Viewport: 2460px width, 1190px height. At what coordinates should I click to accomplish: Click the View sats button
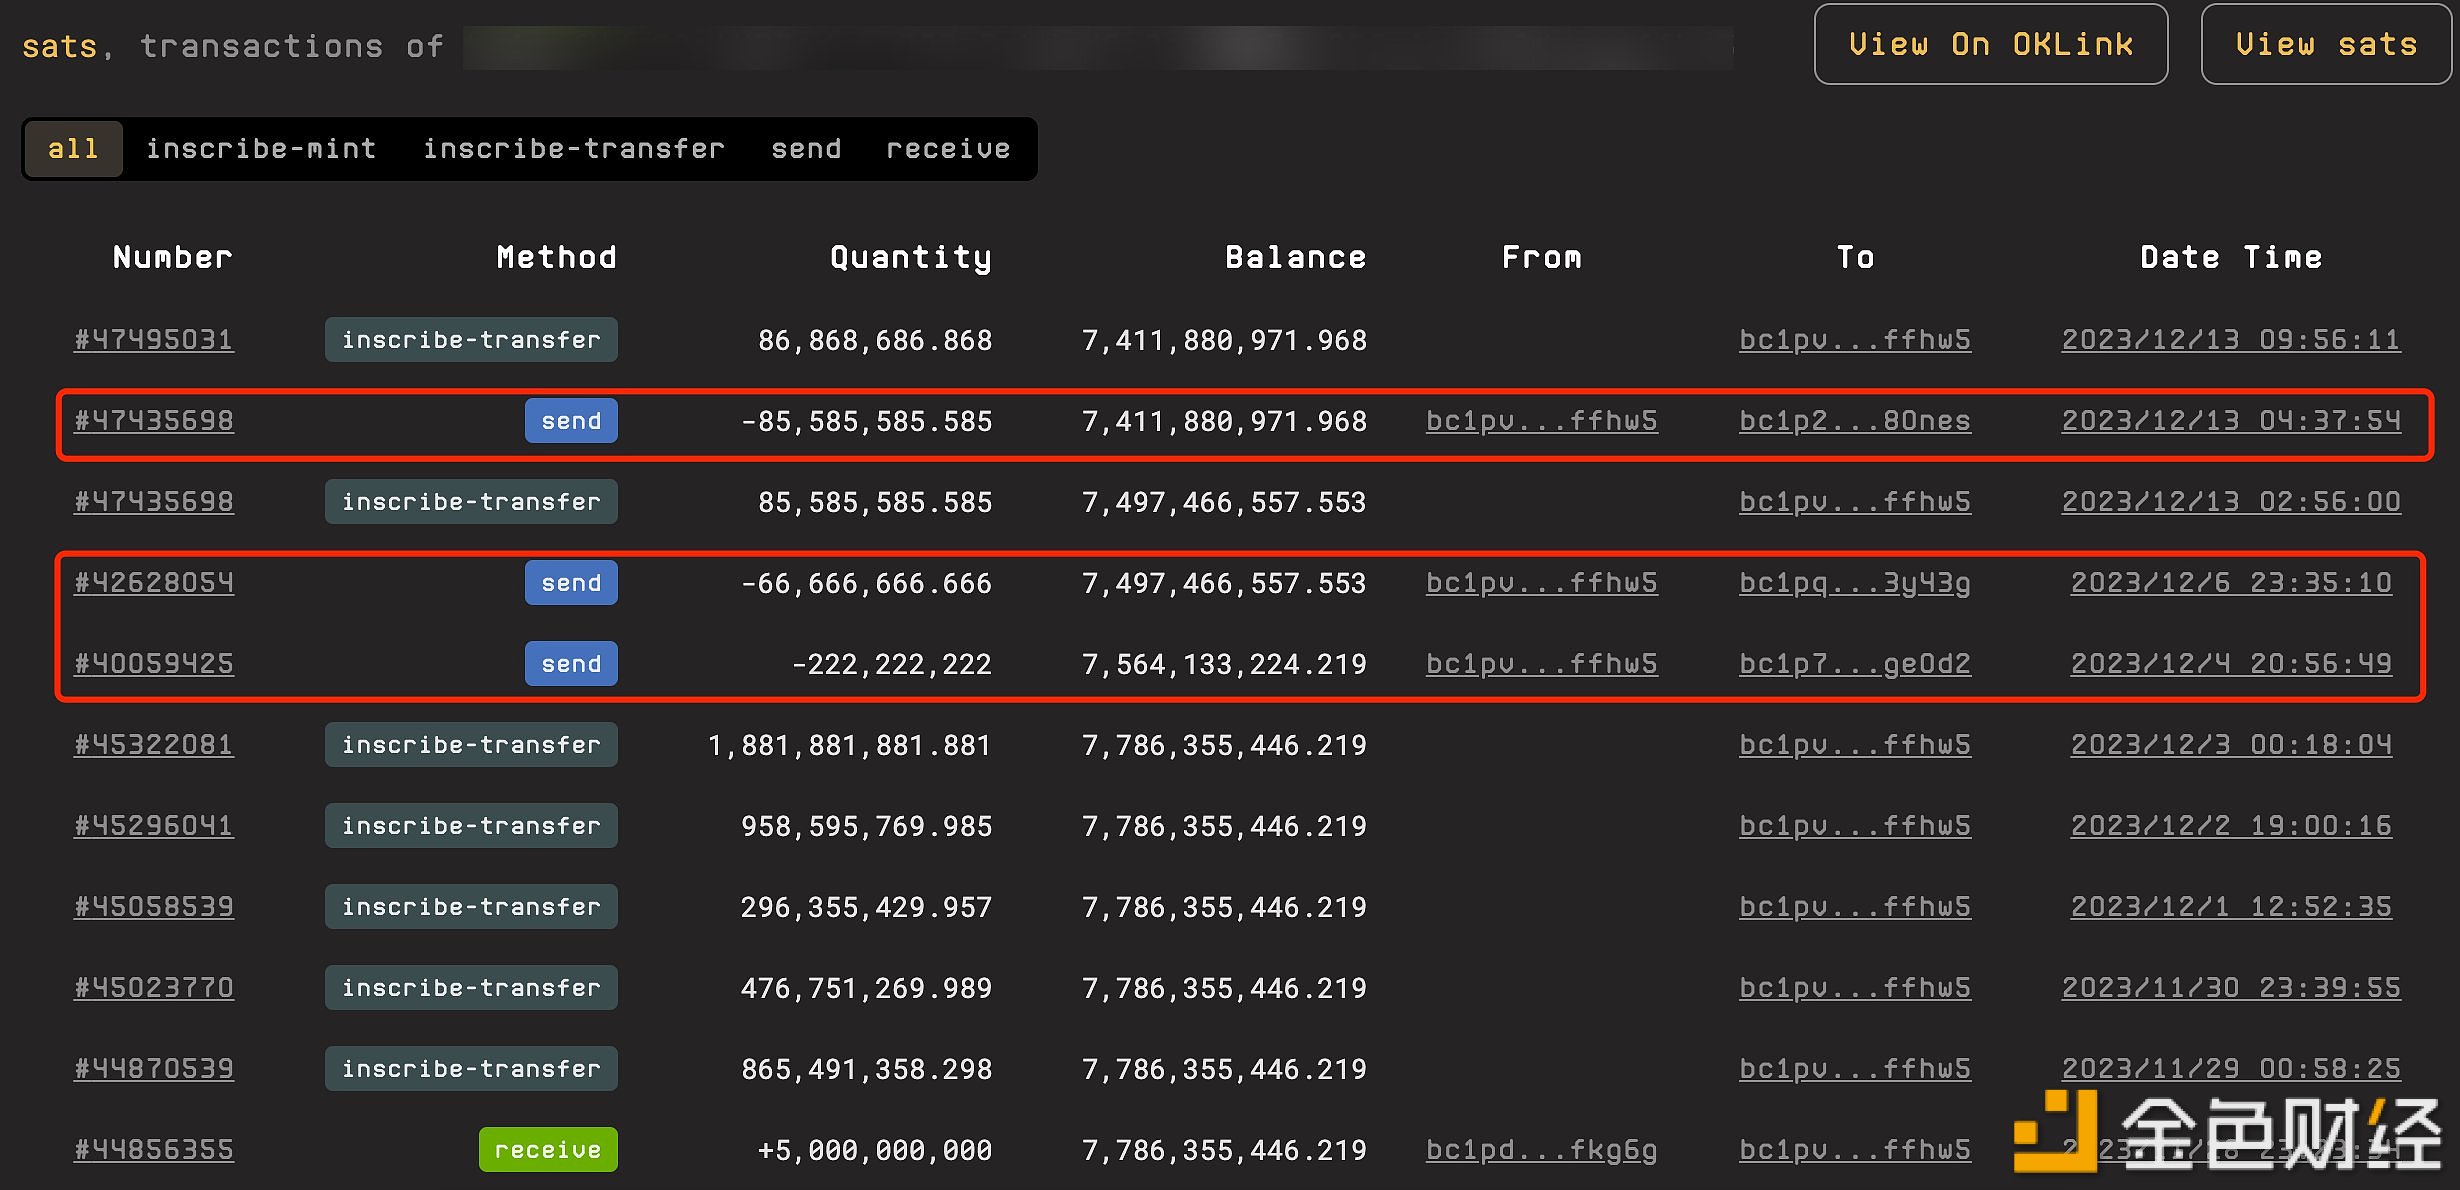coord(2326,44)
